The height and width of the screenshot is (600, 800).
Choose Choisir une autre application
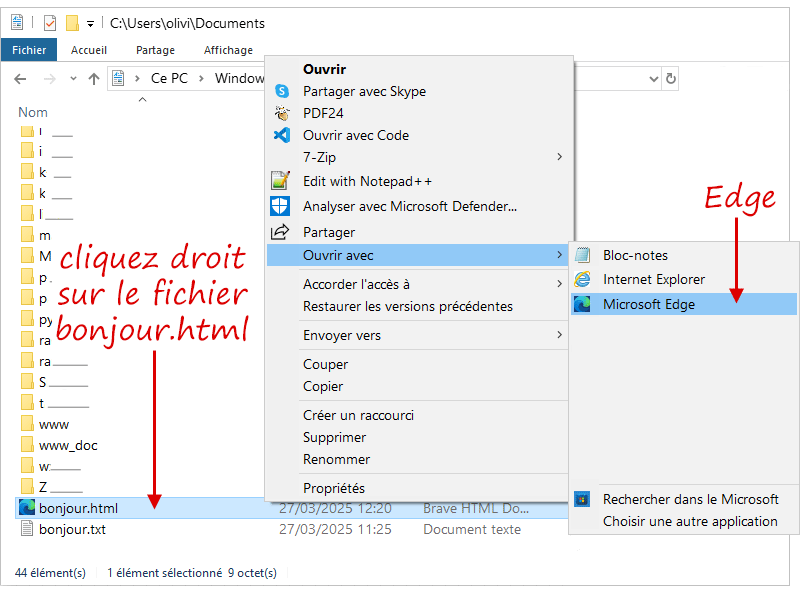coord(690,521)
